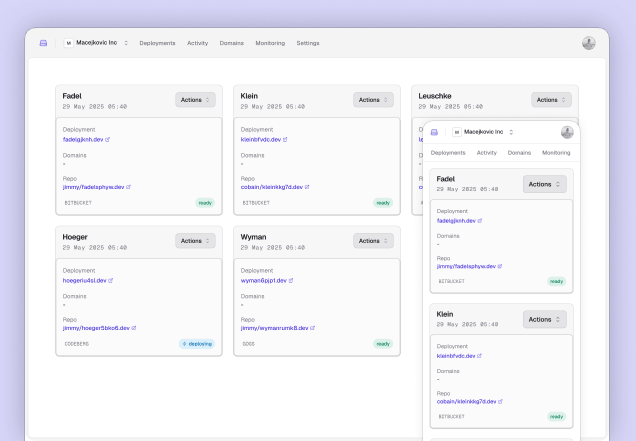This screenshot has width=636, height=441.
Task: Click the app logo icon in mobile preview
Action: pos(434,132)
